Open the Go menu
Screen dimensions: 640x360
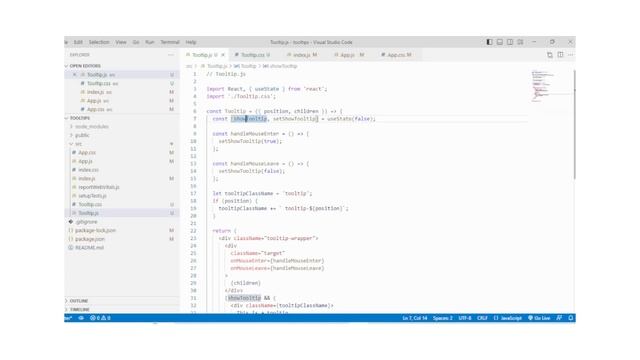[x=136, y=42]
